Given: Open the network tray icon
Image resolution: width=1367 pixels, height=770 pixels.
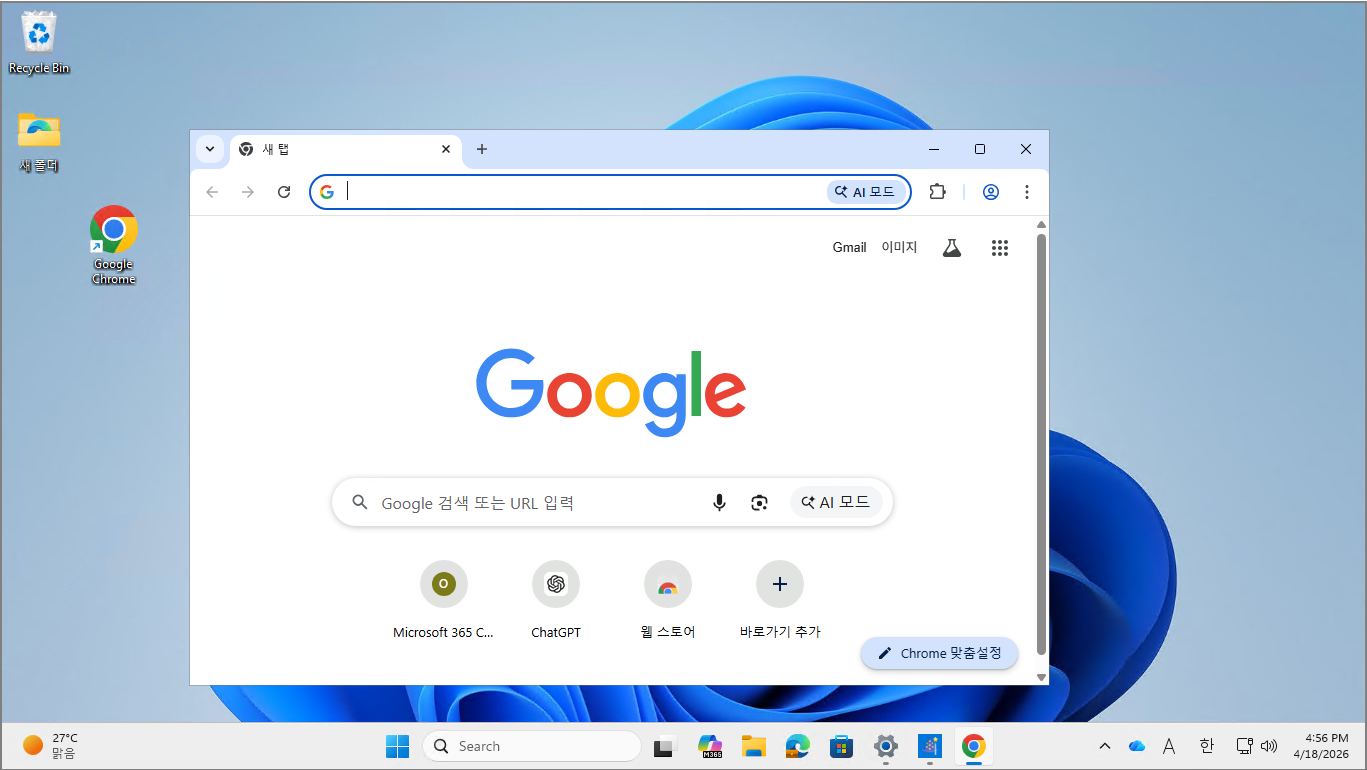Looking at the screenshot, I should pos(1244,746).
